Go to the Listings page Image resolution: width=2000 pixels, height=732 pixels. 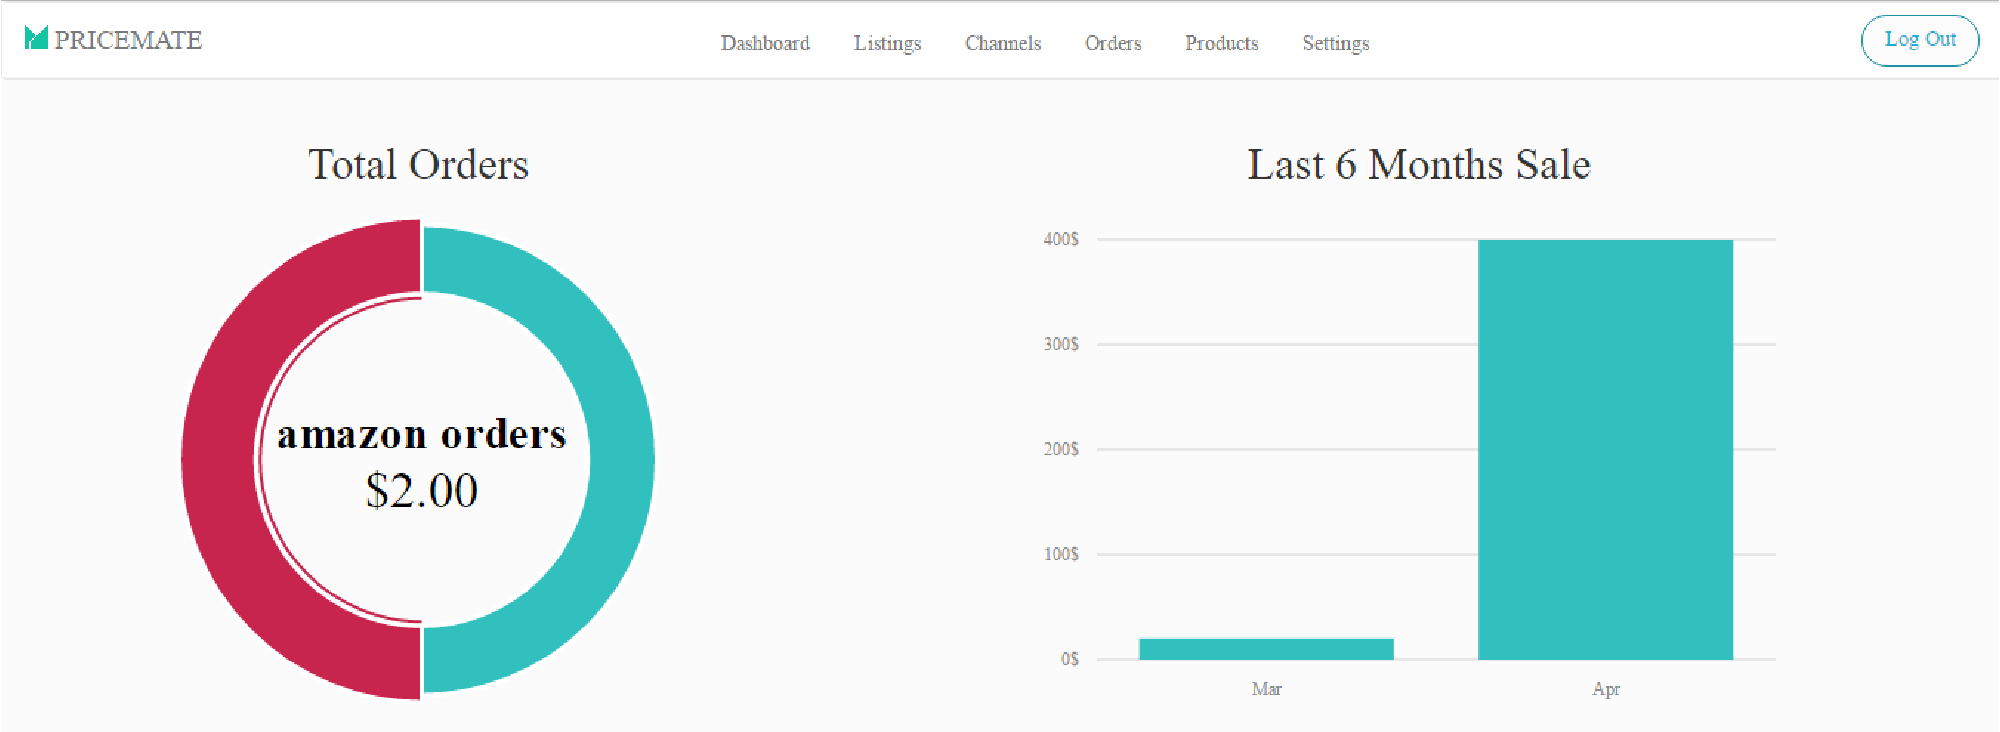click(x=887, y=43)
